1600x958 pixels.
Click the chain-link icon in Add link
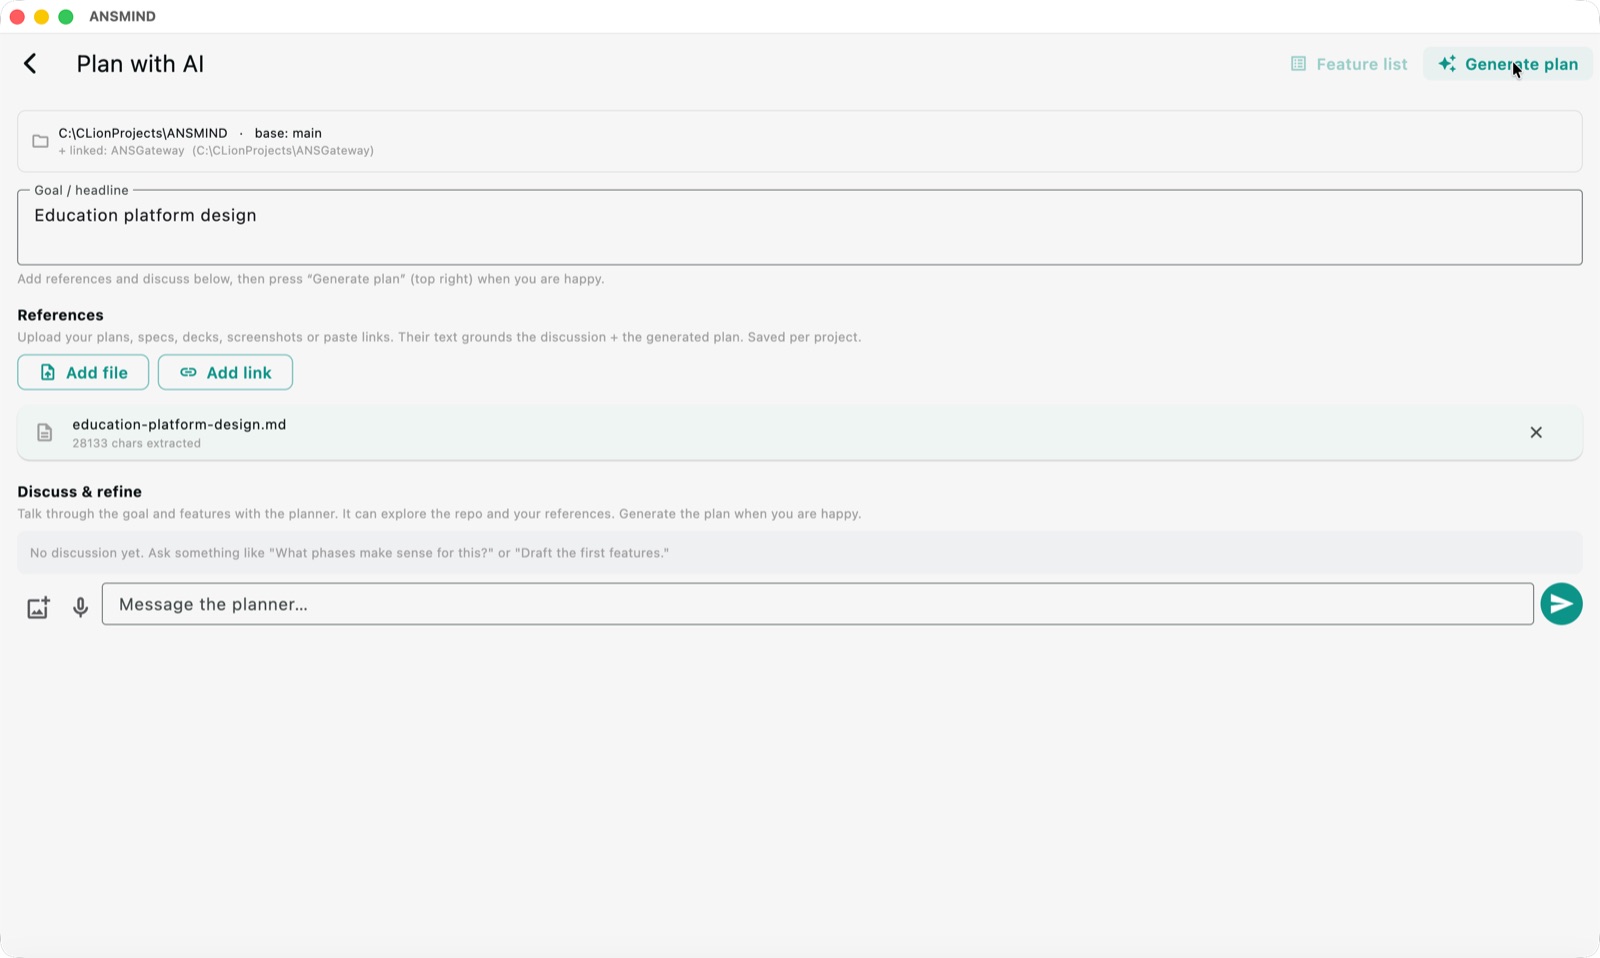tap(188, 372)
